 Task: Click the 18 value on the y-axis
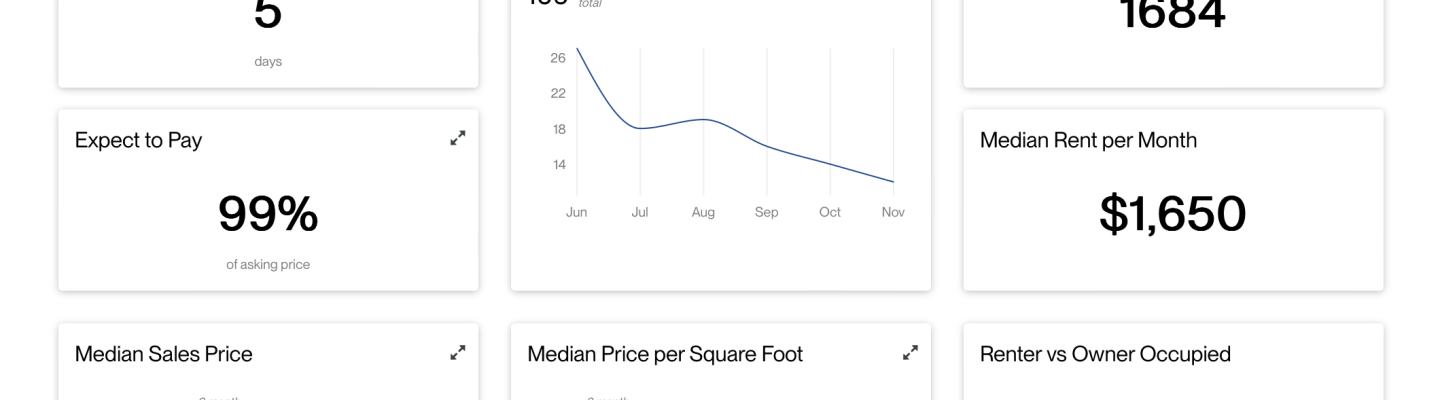[558, 129]
